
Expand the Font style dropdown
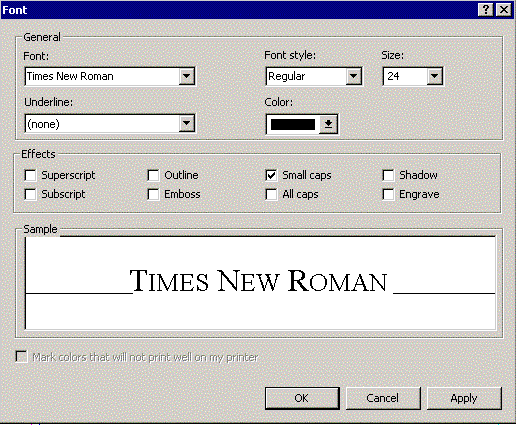pos(354,76)
